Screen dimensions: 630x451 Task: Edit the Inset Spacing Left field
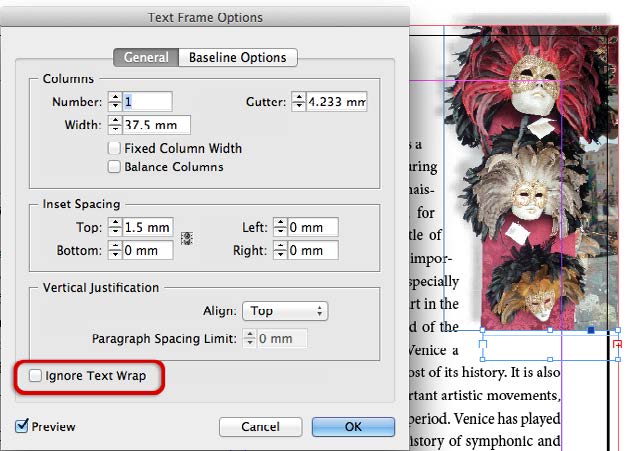coord(313,227)
